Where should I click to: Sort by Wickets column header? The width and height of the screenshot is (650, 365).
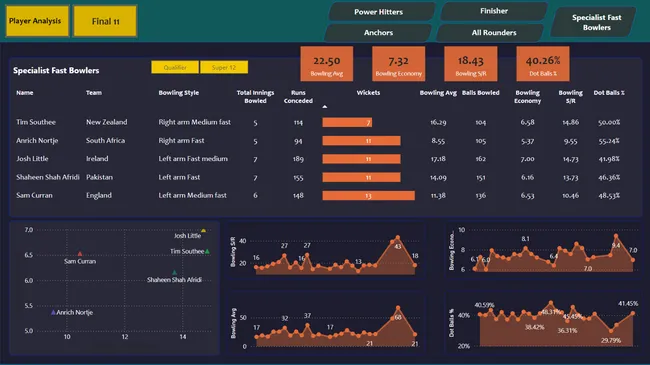(368, 92)
